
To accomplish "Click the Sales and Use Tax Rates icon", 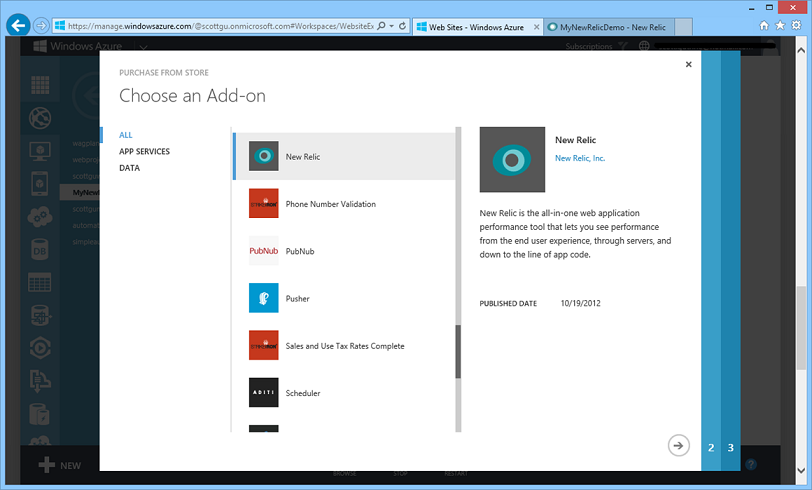I will point(264,345).
